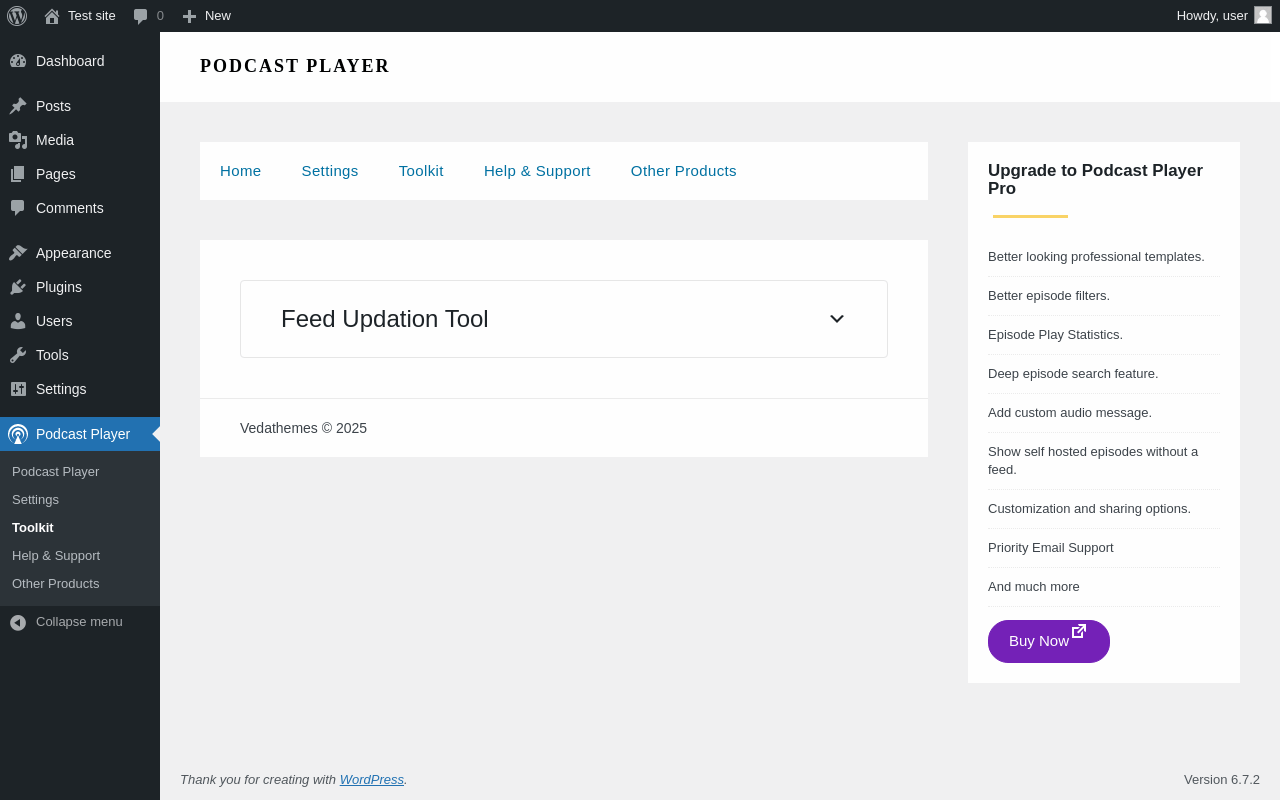This screenshot has width=1280, height=800.
Task: Open the Media menu label
Action: click(55, 140)
